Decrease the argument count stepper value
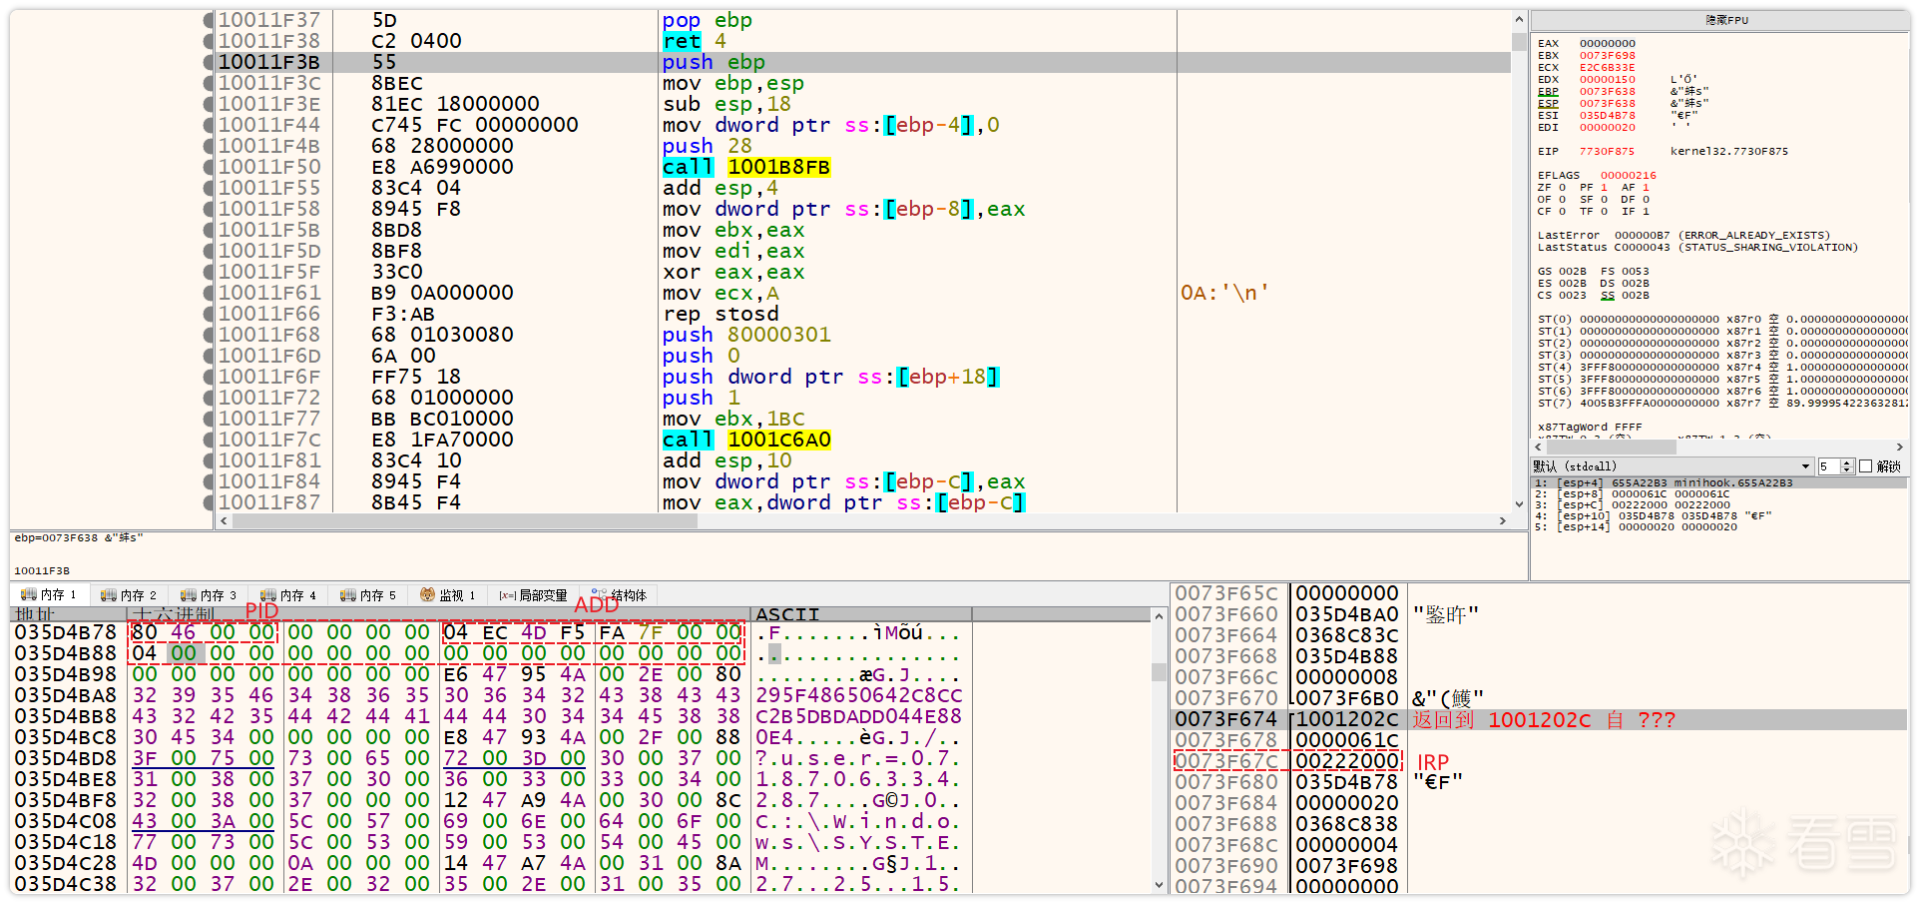Image resolution: width=1920 pixels, height=904 pixels. (1848, 471)
